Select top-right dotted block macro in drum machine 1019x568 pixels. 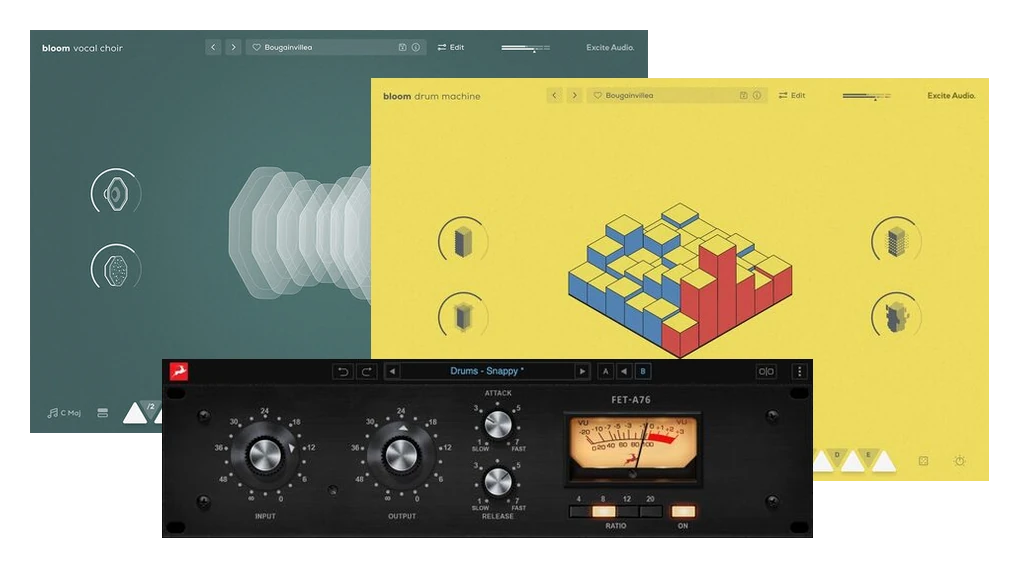click(x=896, y=242)
